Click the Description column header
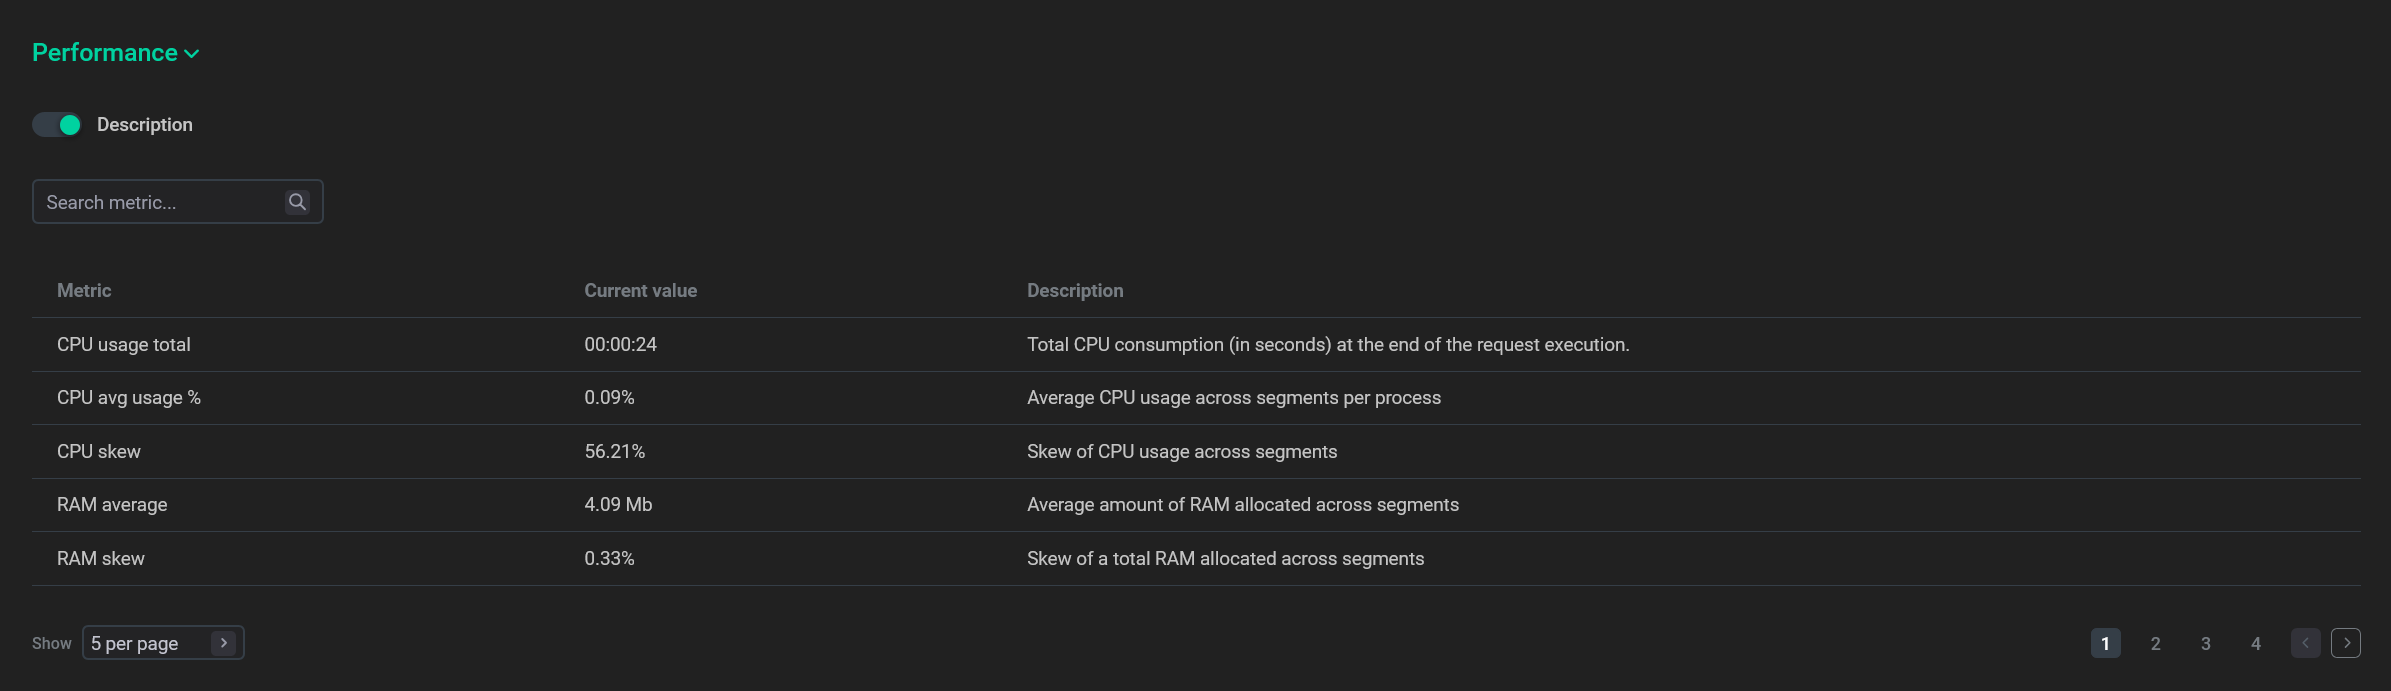The image size is (2391, 691). 1075,290
